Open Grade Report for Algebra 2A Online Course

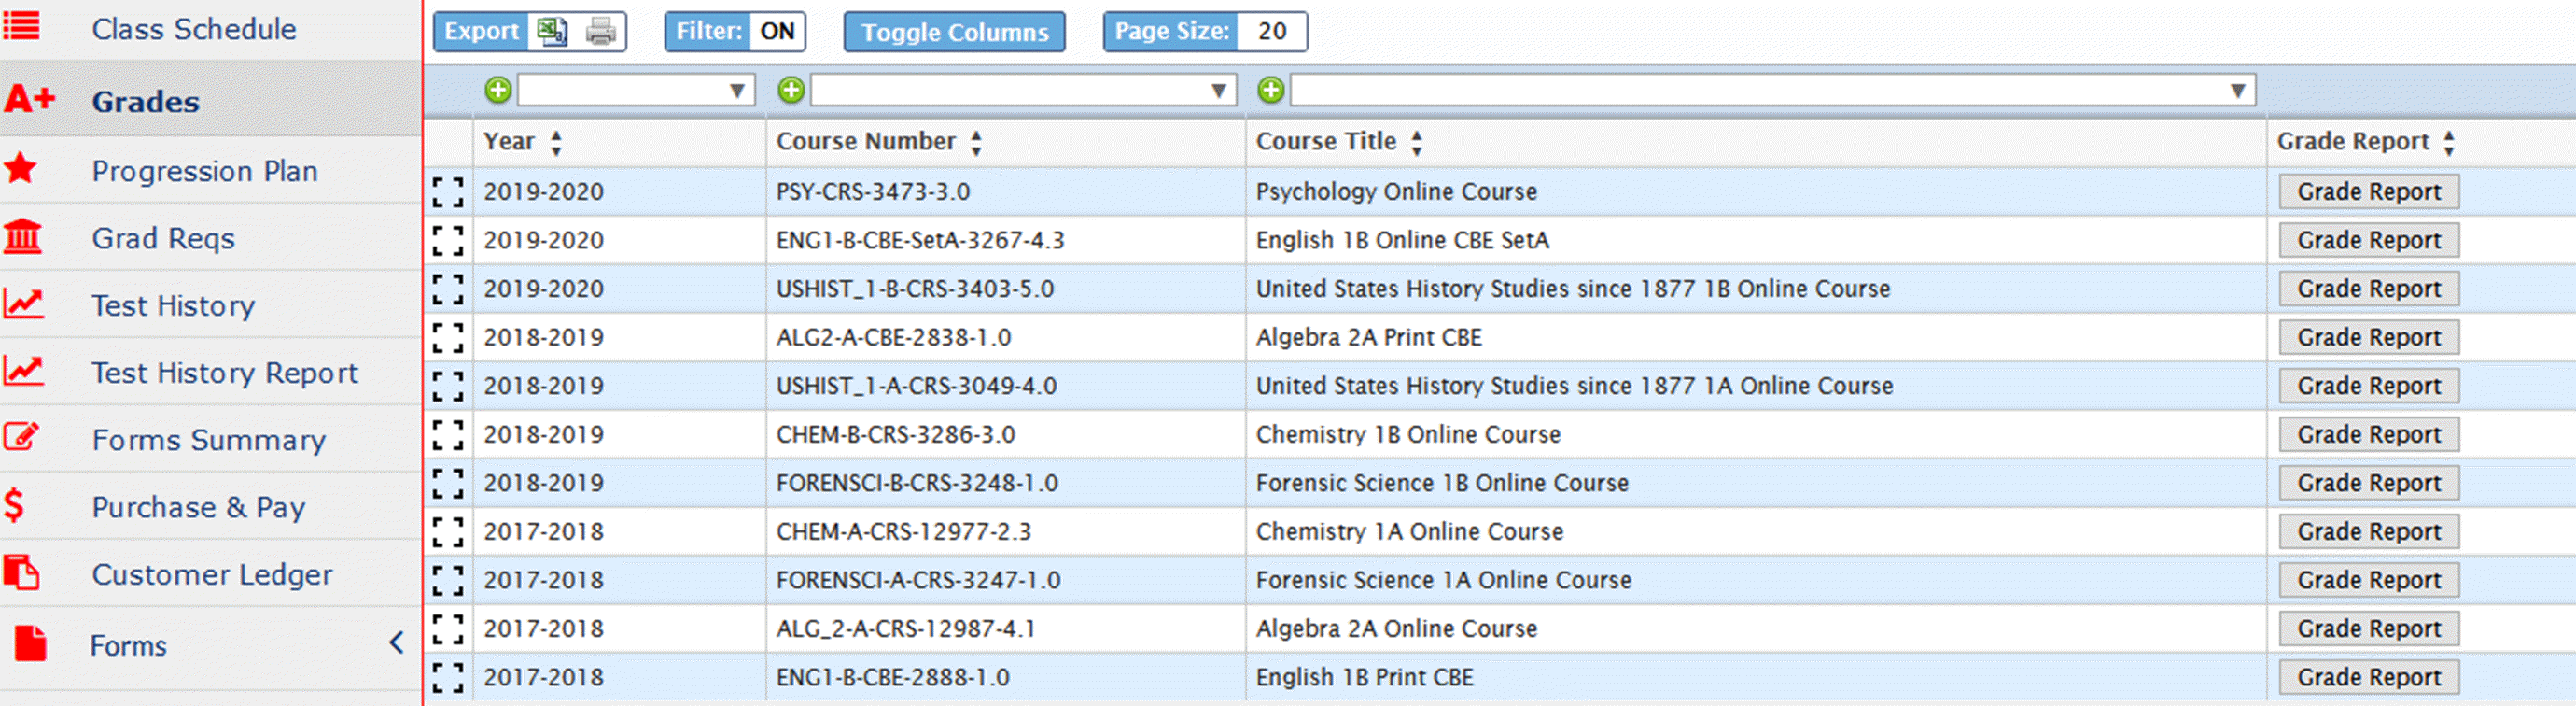(2369, 629)
